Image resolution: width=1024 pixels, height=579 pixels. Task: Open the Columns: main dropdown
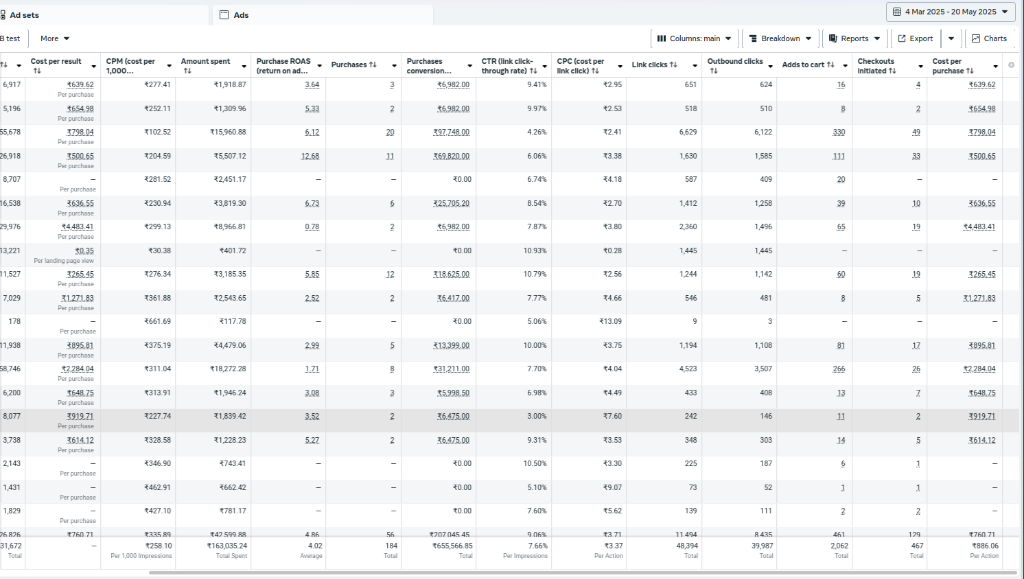(695, 39)
